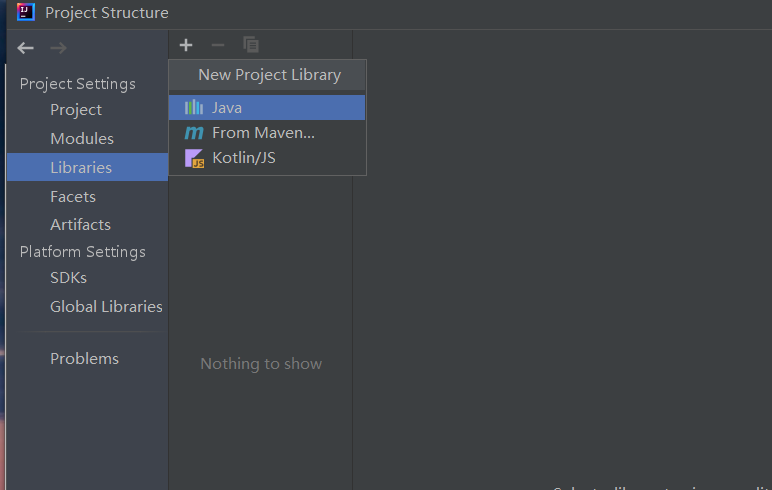Click the forward navigation arrow

pyautogui.click(x=59, y=48)
